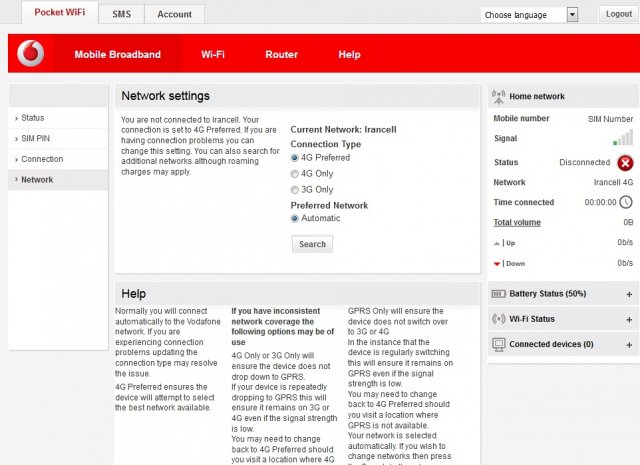Expand the Connected devices panel
640x465 pixels.
[x=629, y=344]
